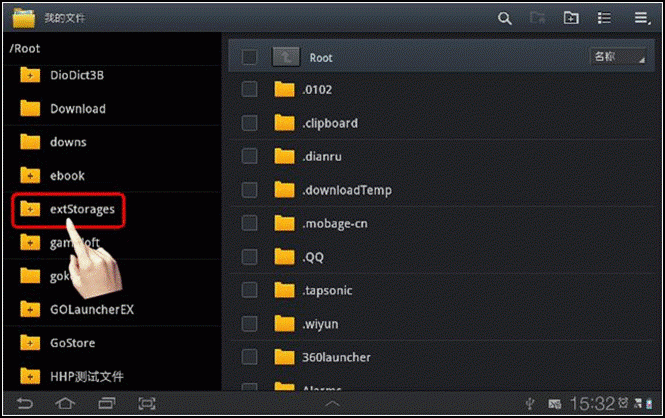Open the overflow menu icon at top right

(642, 18)
